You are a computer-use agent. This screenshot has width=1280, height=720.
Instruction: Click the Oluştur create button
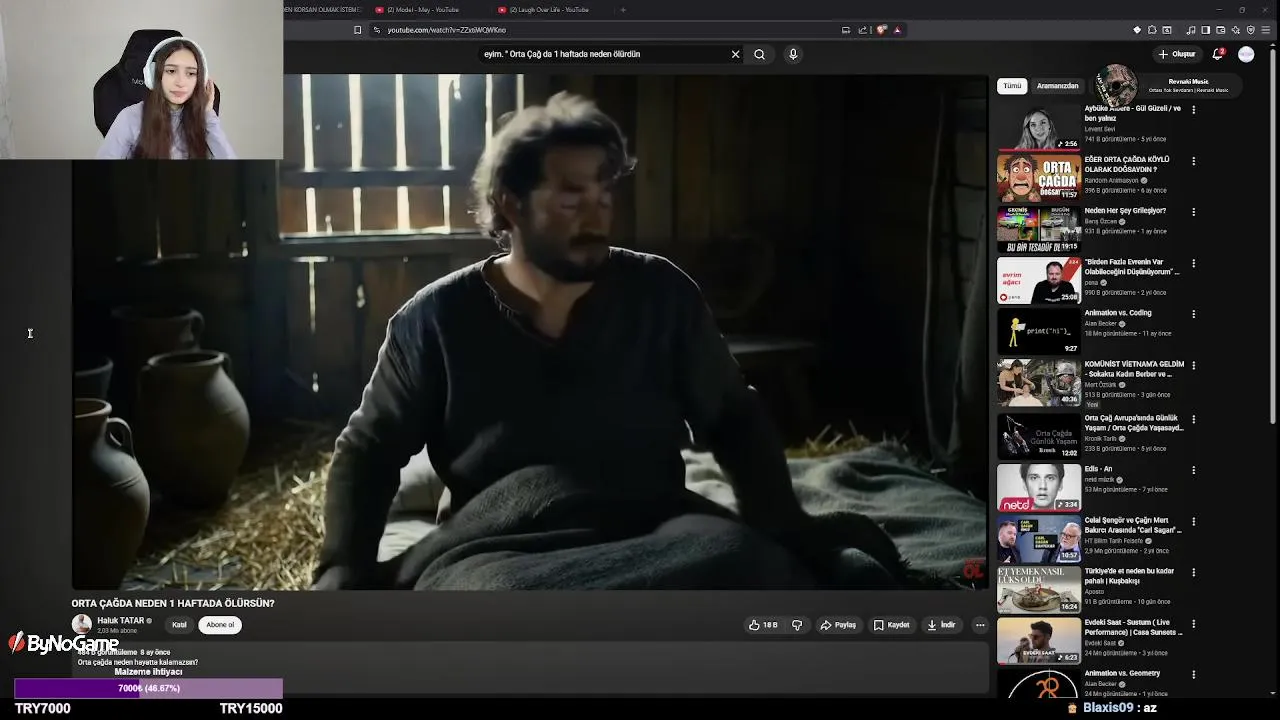[x=1177, y=54]
